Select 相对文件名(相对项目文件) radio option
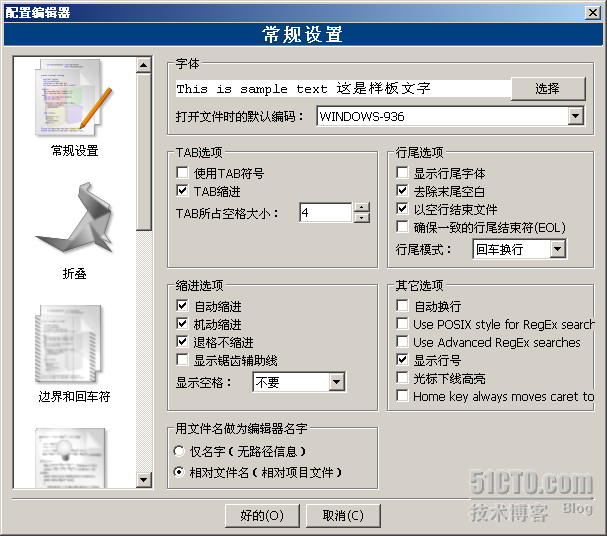This screenshot has height=536, width=607. tap(179, 473)
